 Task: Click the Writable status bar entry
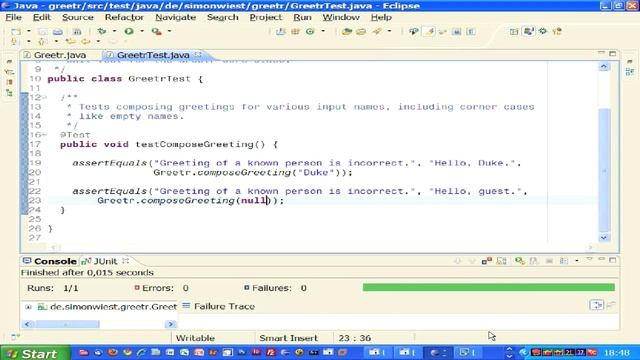coord(195,338)
